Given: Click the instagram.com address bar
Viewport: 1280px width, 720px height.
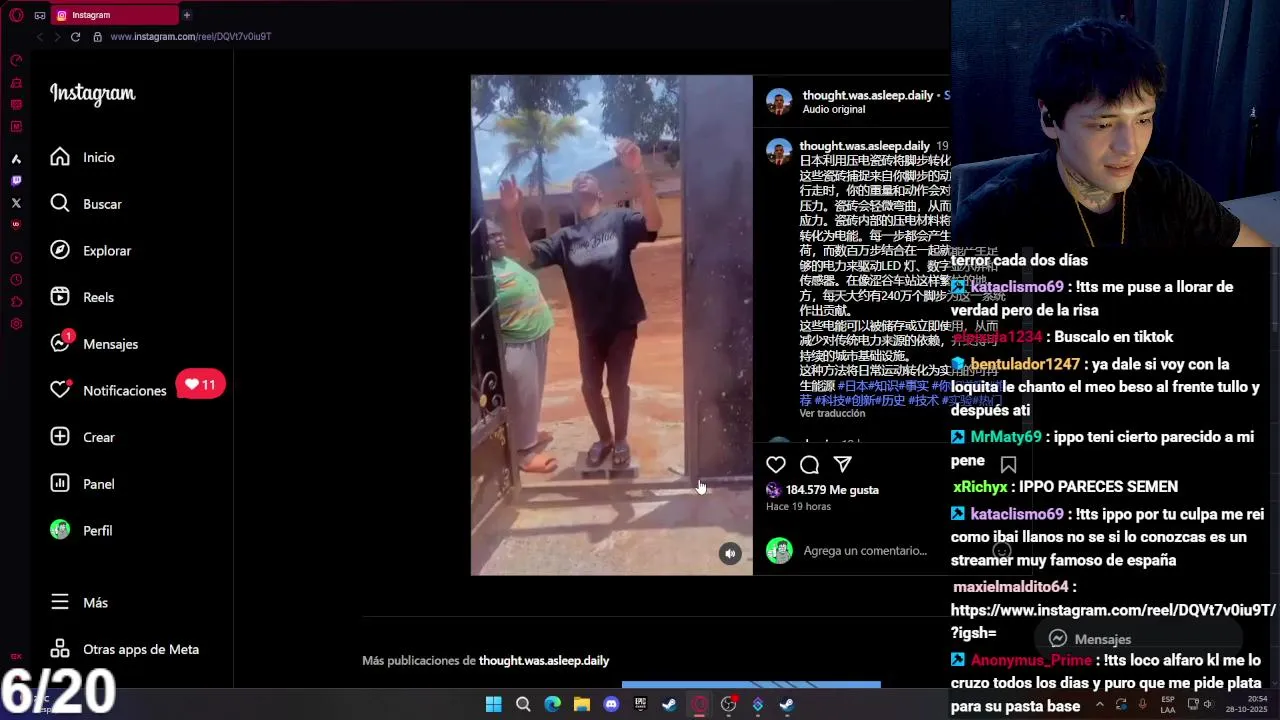Looking at the screenshot, I should 190,37.
